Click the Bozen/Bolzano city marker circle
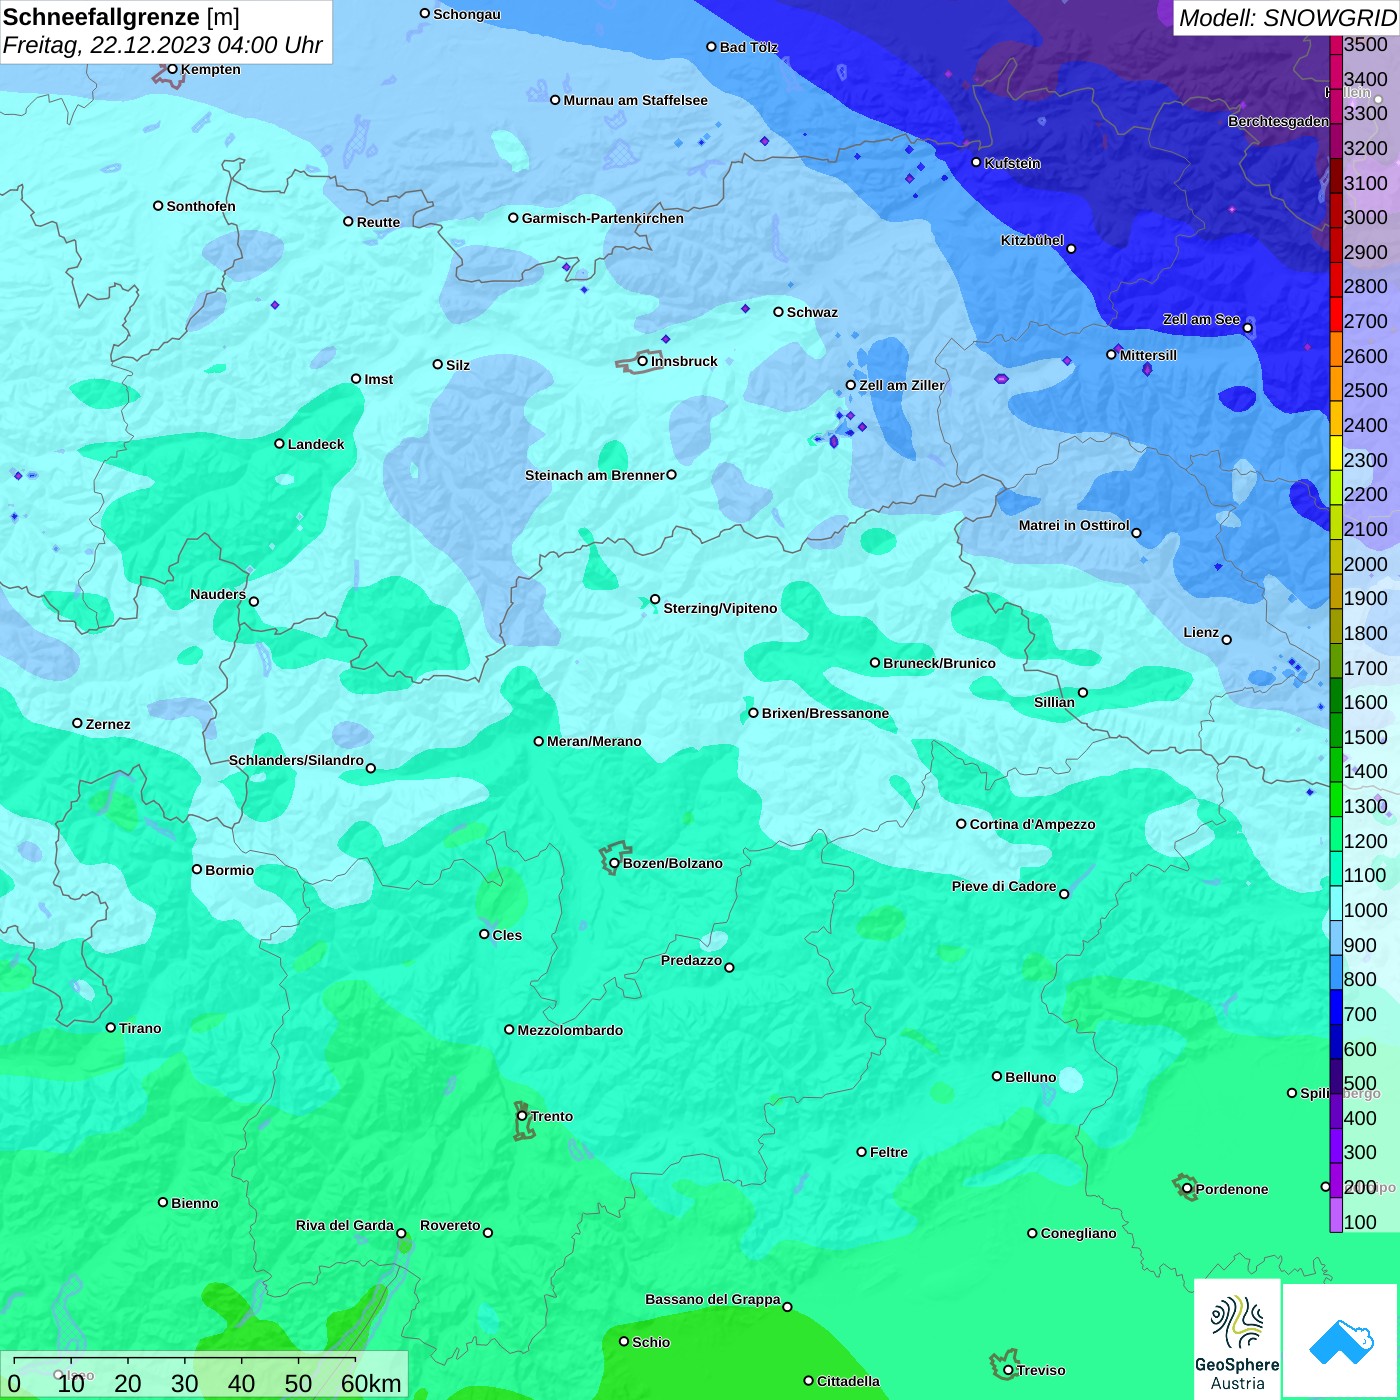Image resolution: width=1400 pixels, height=1400 pixels. click(615, 863)
